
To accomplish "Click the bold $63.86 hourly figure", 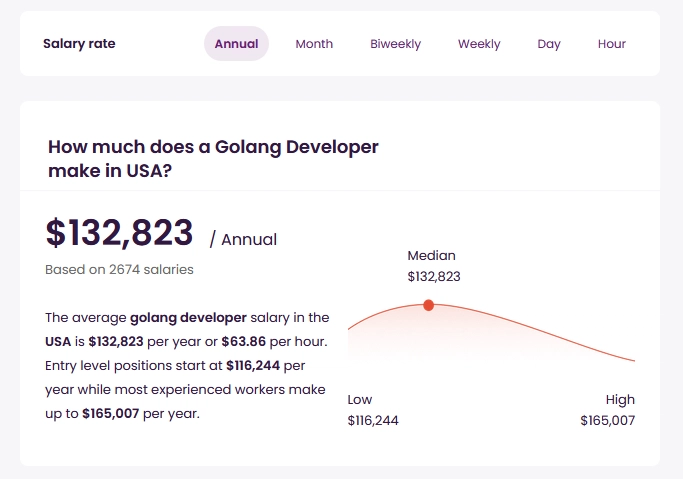I will coord(243,341).
